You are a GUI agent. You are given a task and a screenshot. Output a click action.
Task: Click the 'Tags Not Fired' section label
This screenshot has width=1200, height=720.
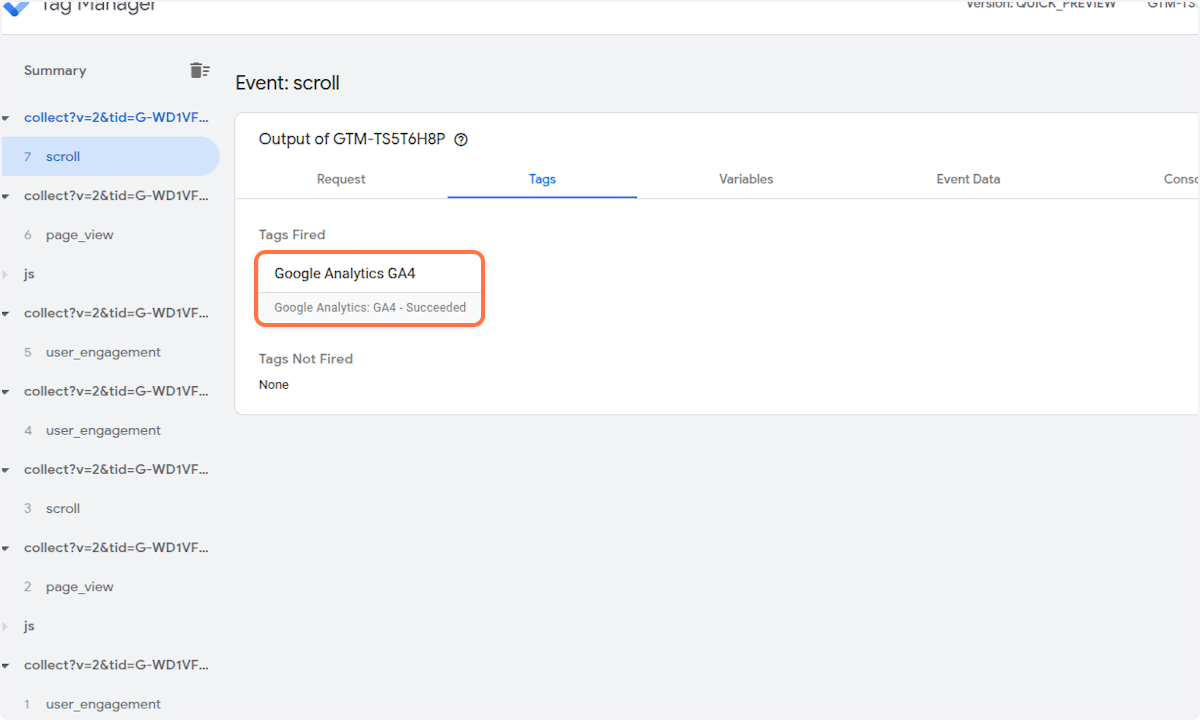coord(306,359)
